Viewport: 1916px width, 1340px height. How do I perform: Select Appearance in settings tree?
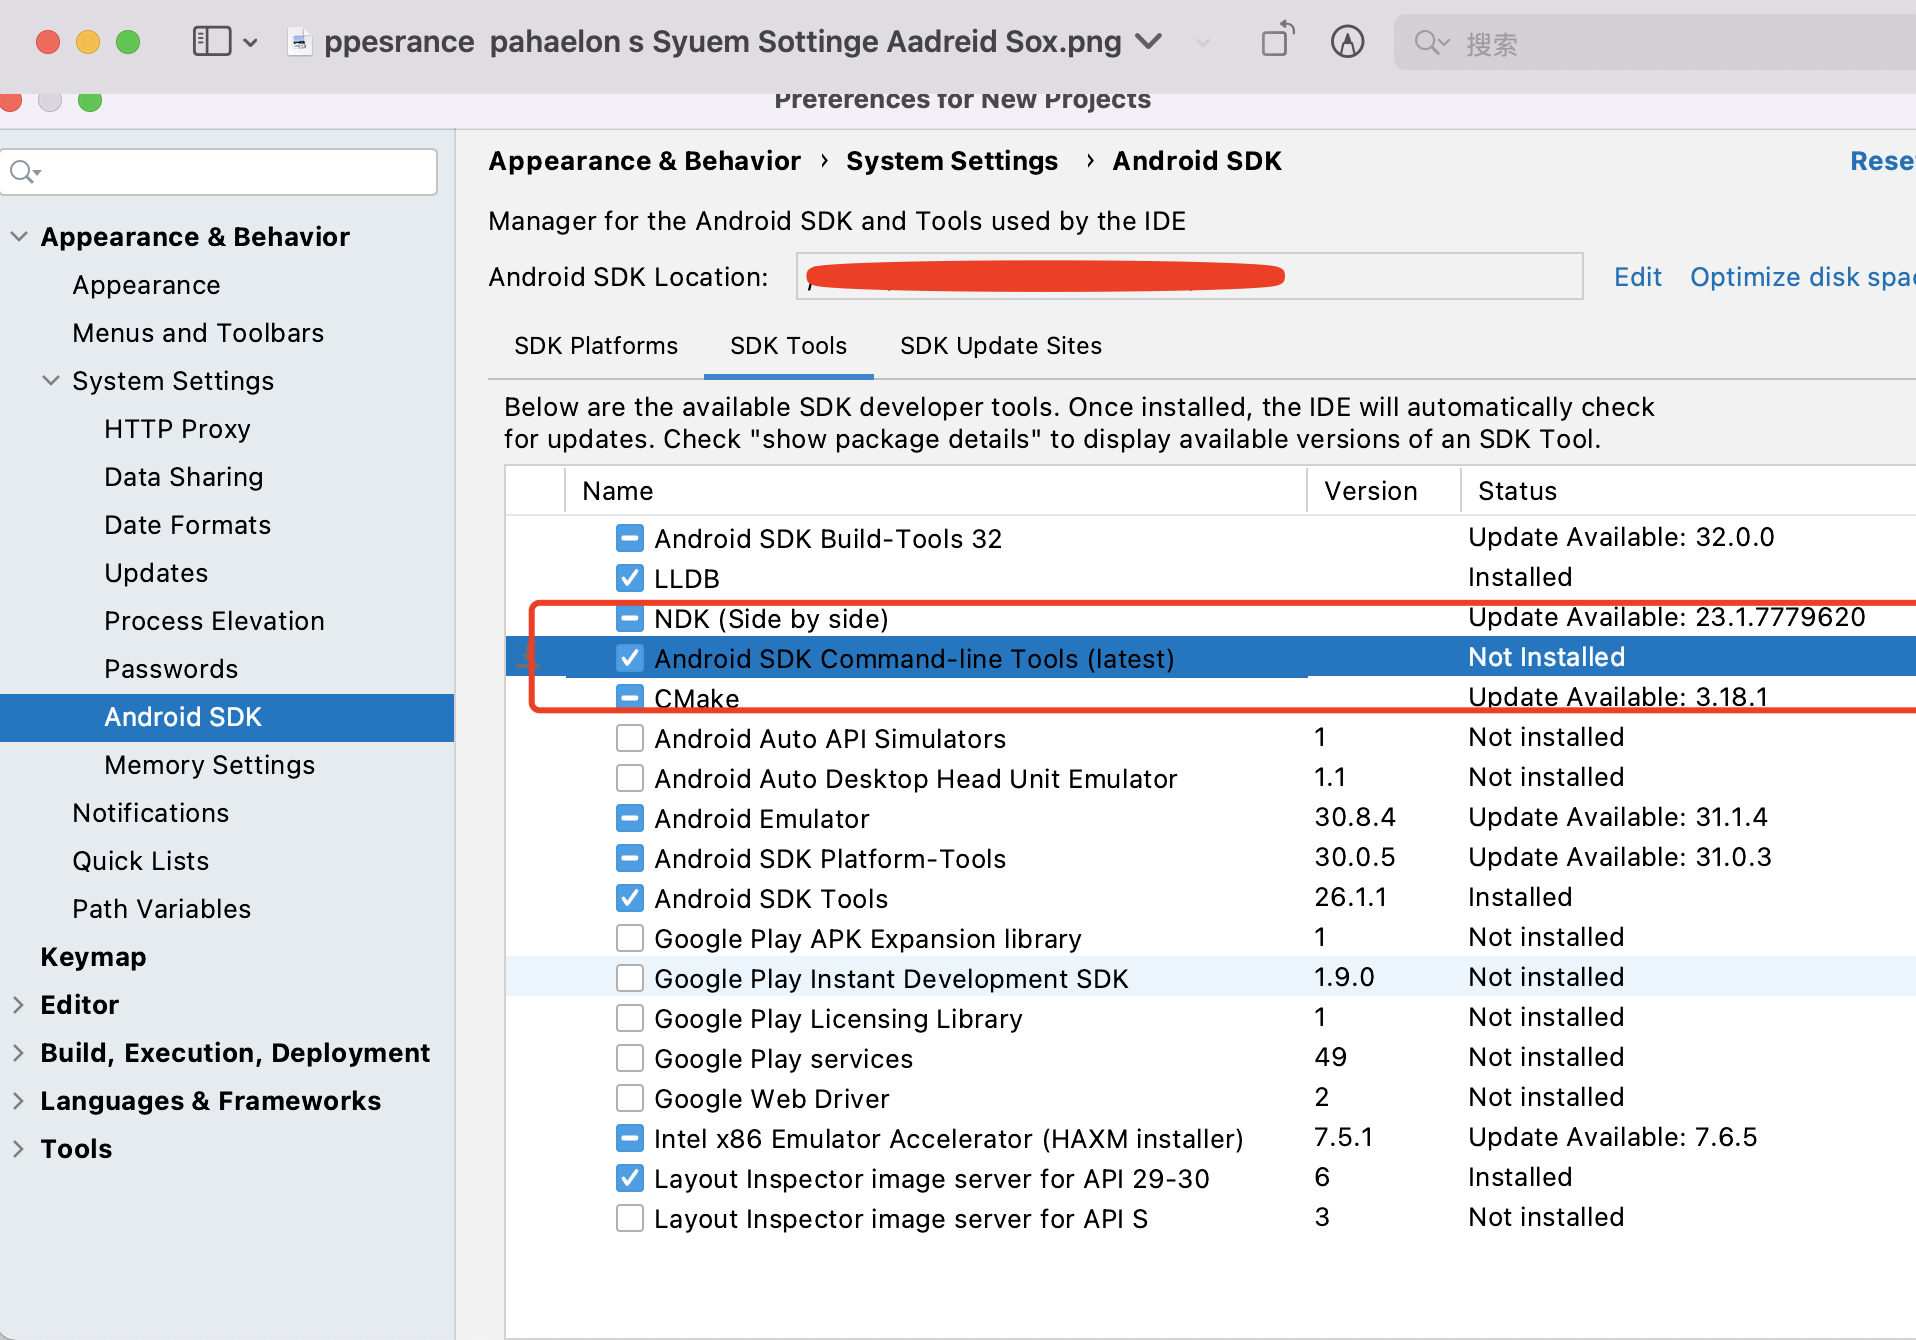(146, 285)
